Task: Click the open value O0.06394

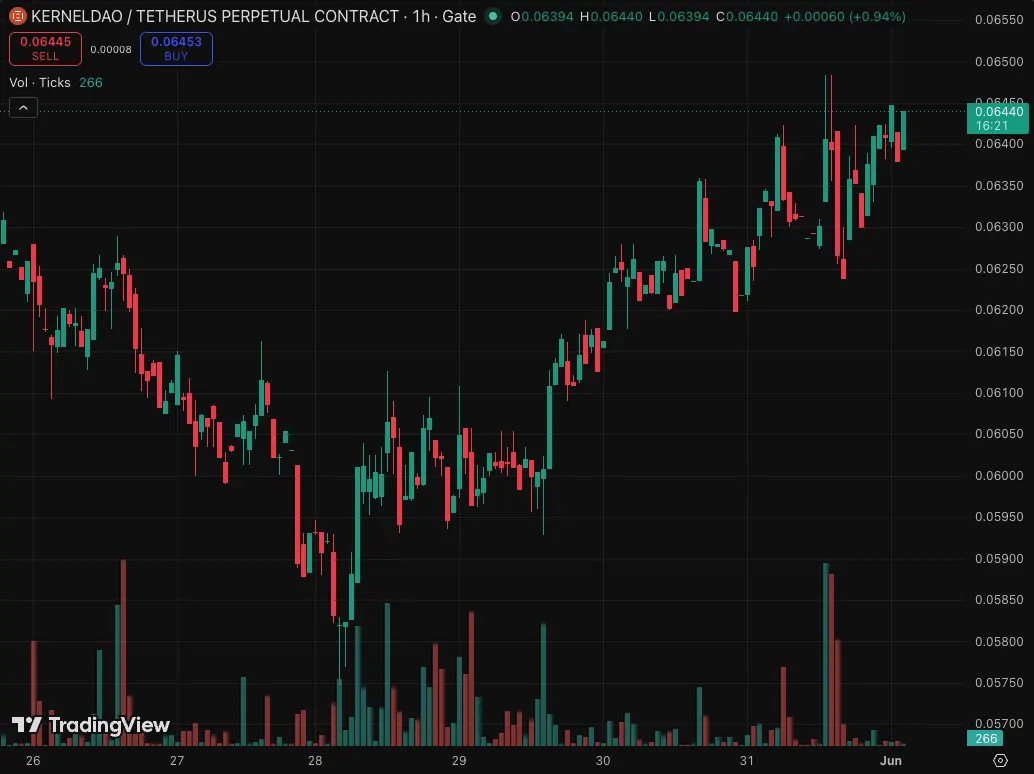Action: [542, 16]
